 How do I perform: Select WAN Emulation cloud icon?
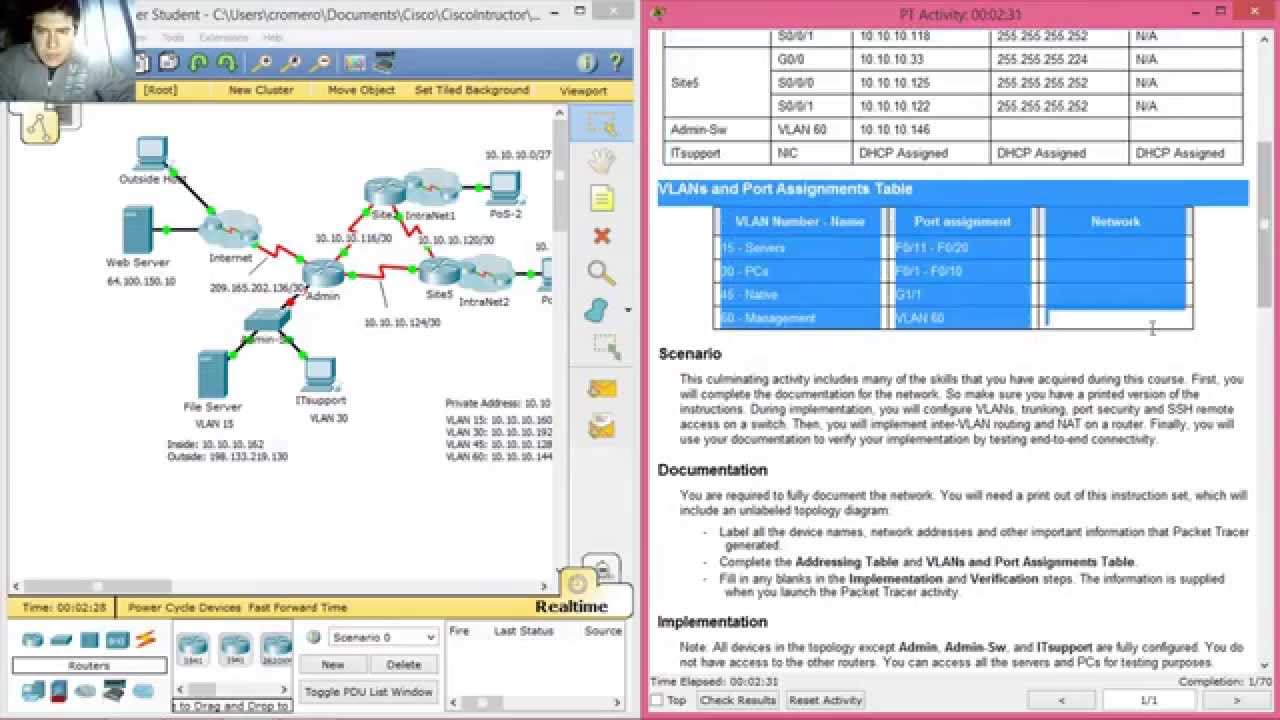[x=86, y=690]
